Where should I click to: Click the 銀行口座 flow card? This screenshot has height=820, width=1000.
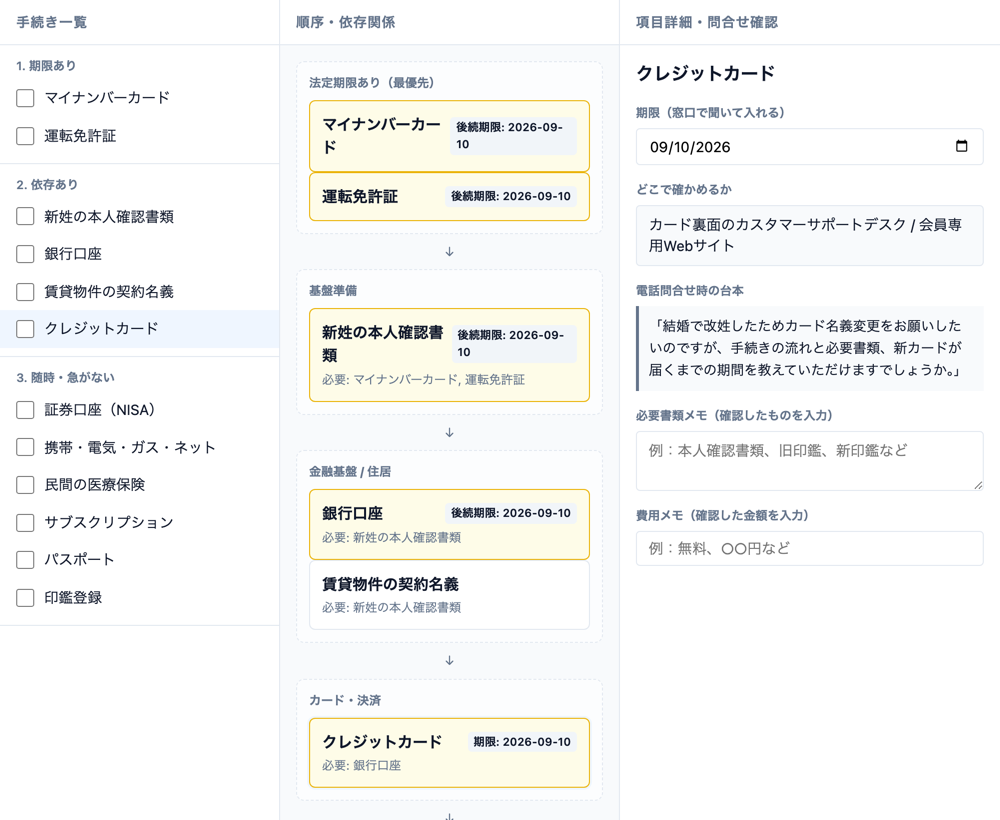click(449, 524)
